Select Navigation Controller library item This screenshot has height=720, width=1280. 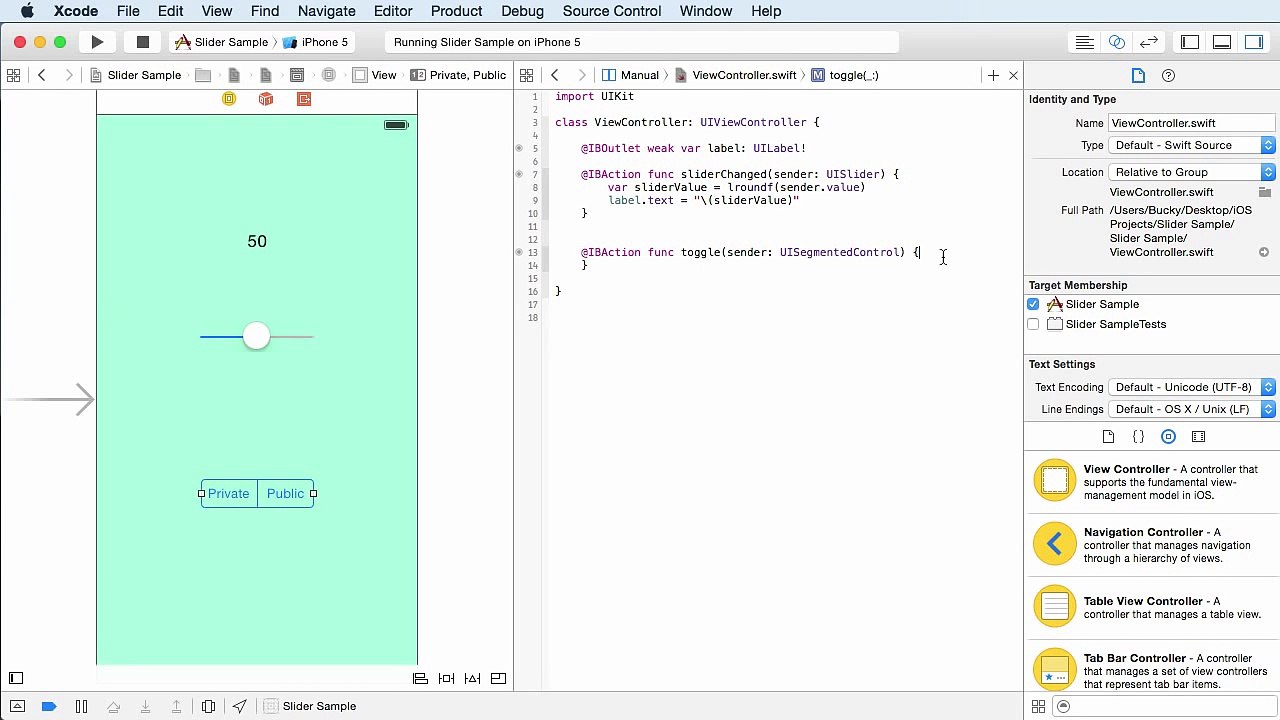tap(1150, 545)
